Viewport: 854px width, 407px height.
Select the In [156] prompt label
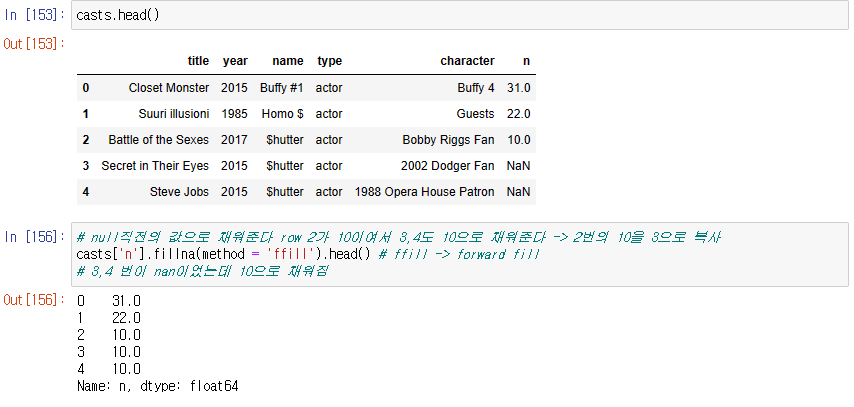click(34, 237)
